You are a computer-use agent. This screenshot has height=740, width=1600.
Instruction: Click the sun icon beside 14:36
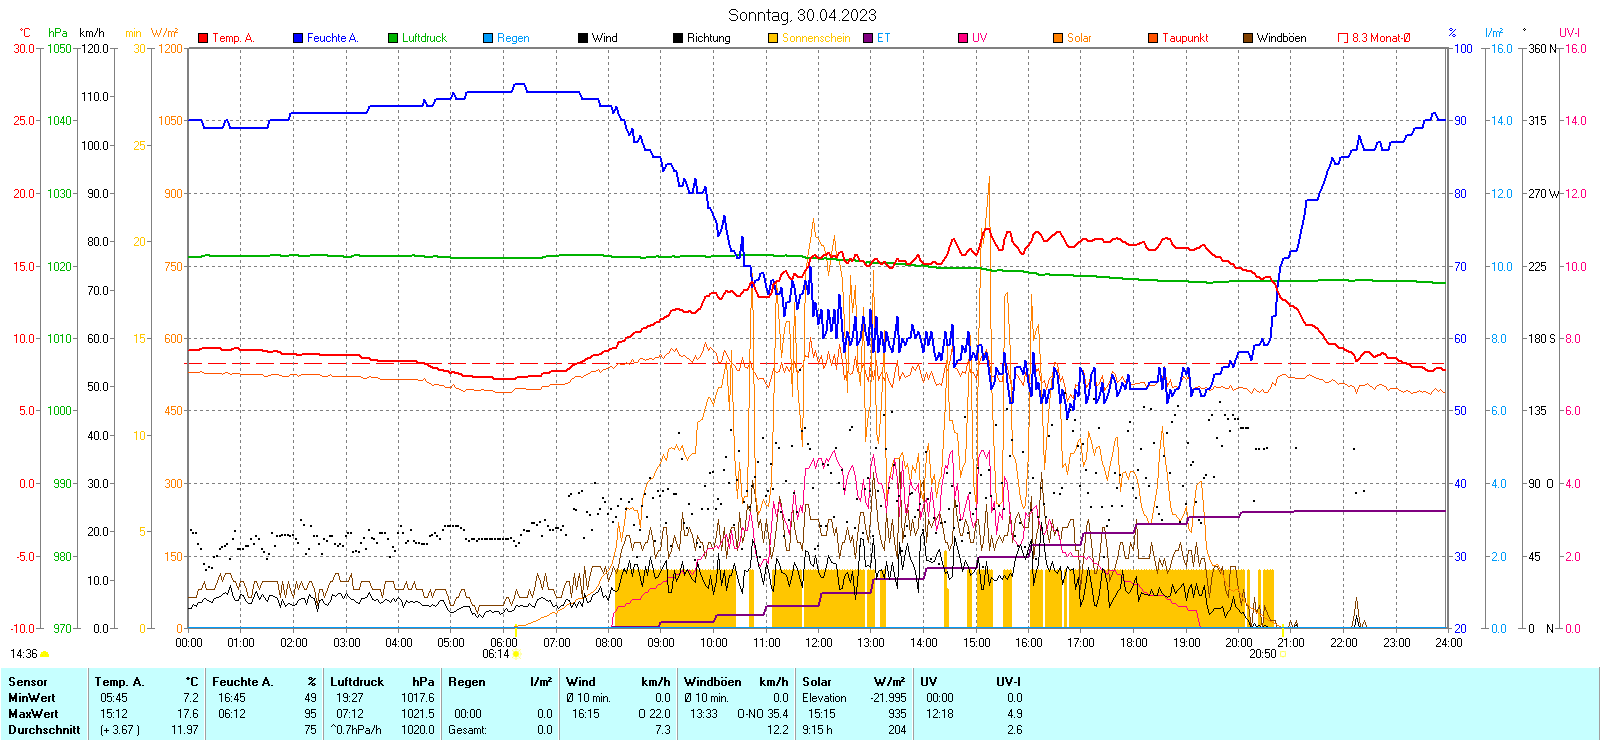click(45, 654)
